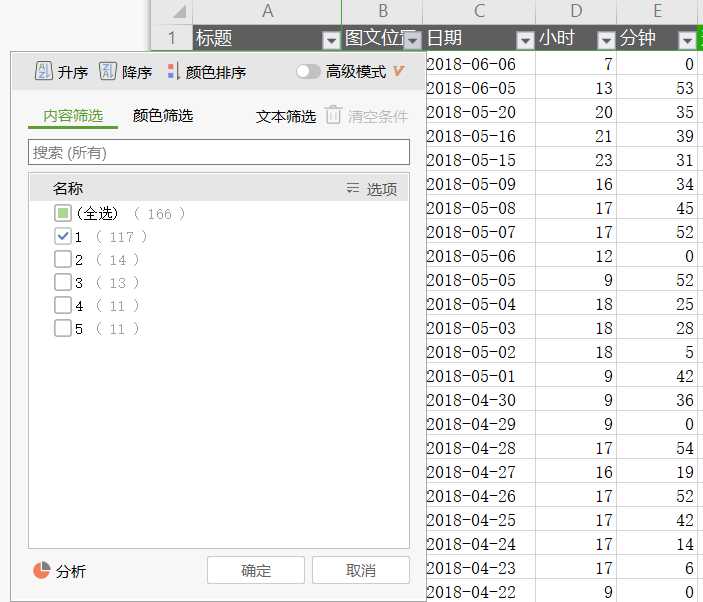Click minute cell 5 in 2018-05-02 row
The height and width of the screenshot is (602, 703).
tap(657, 352)
